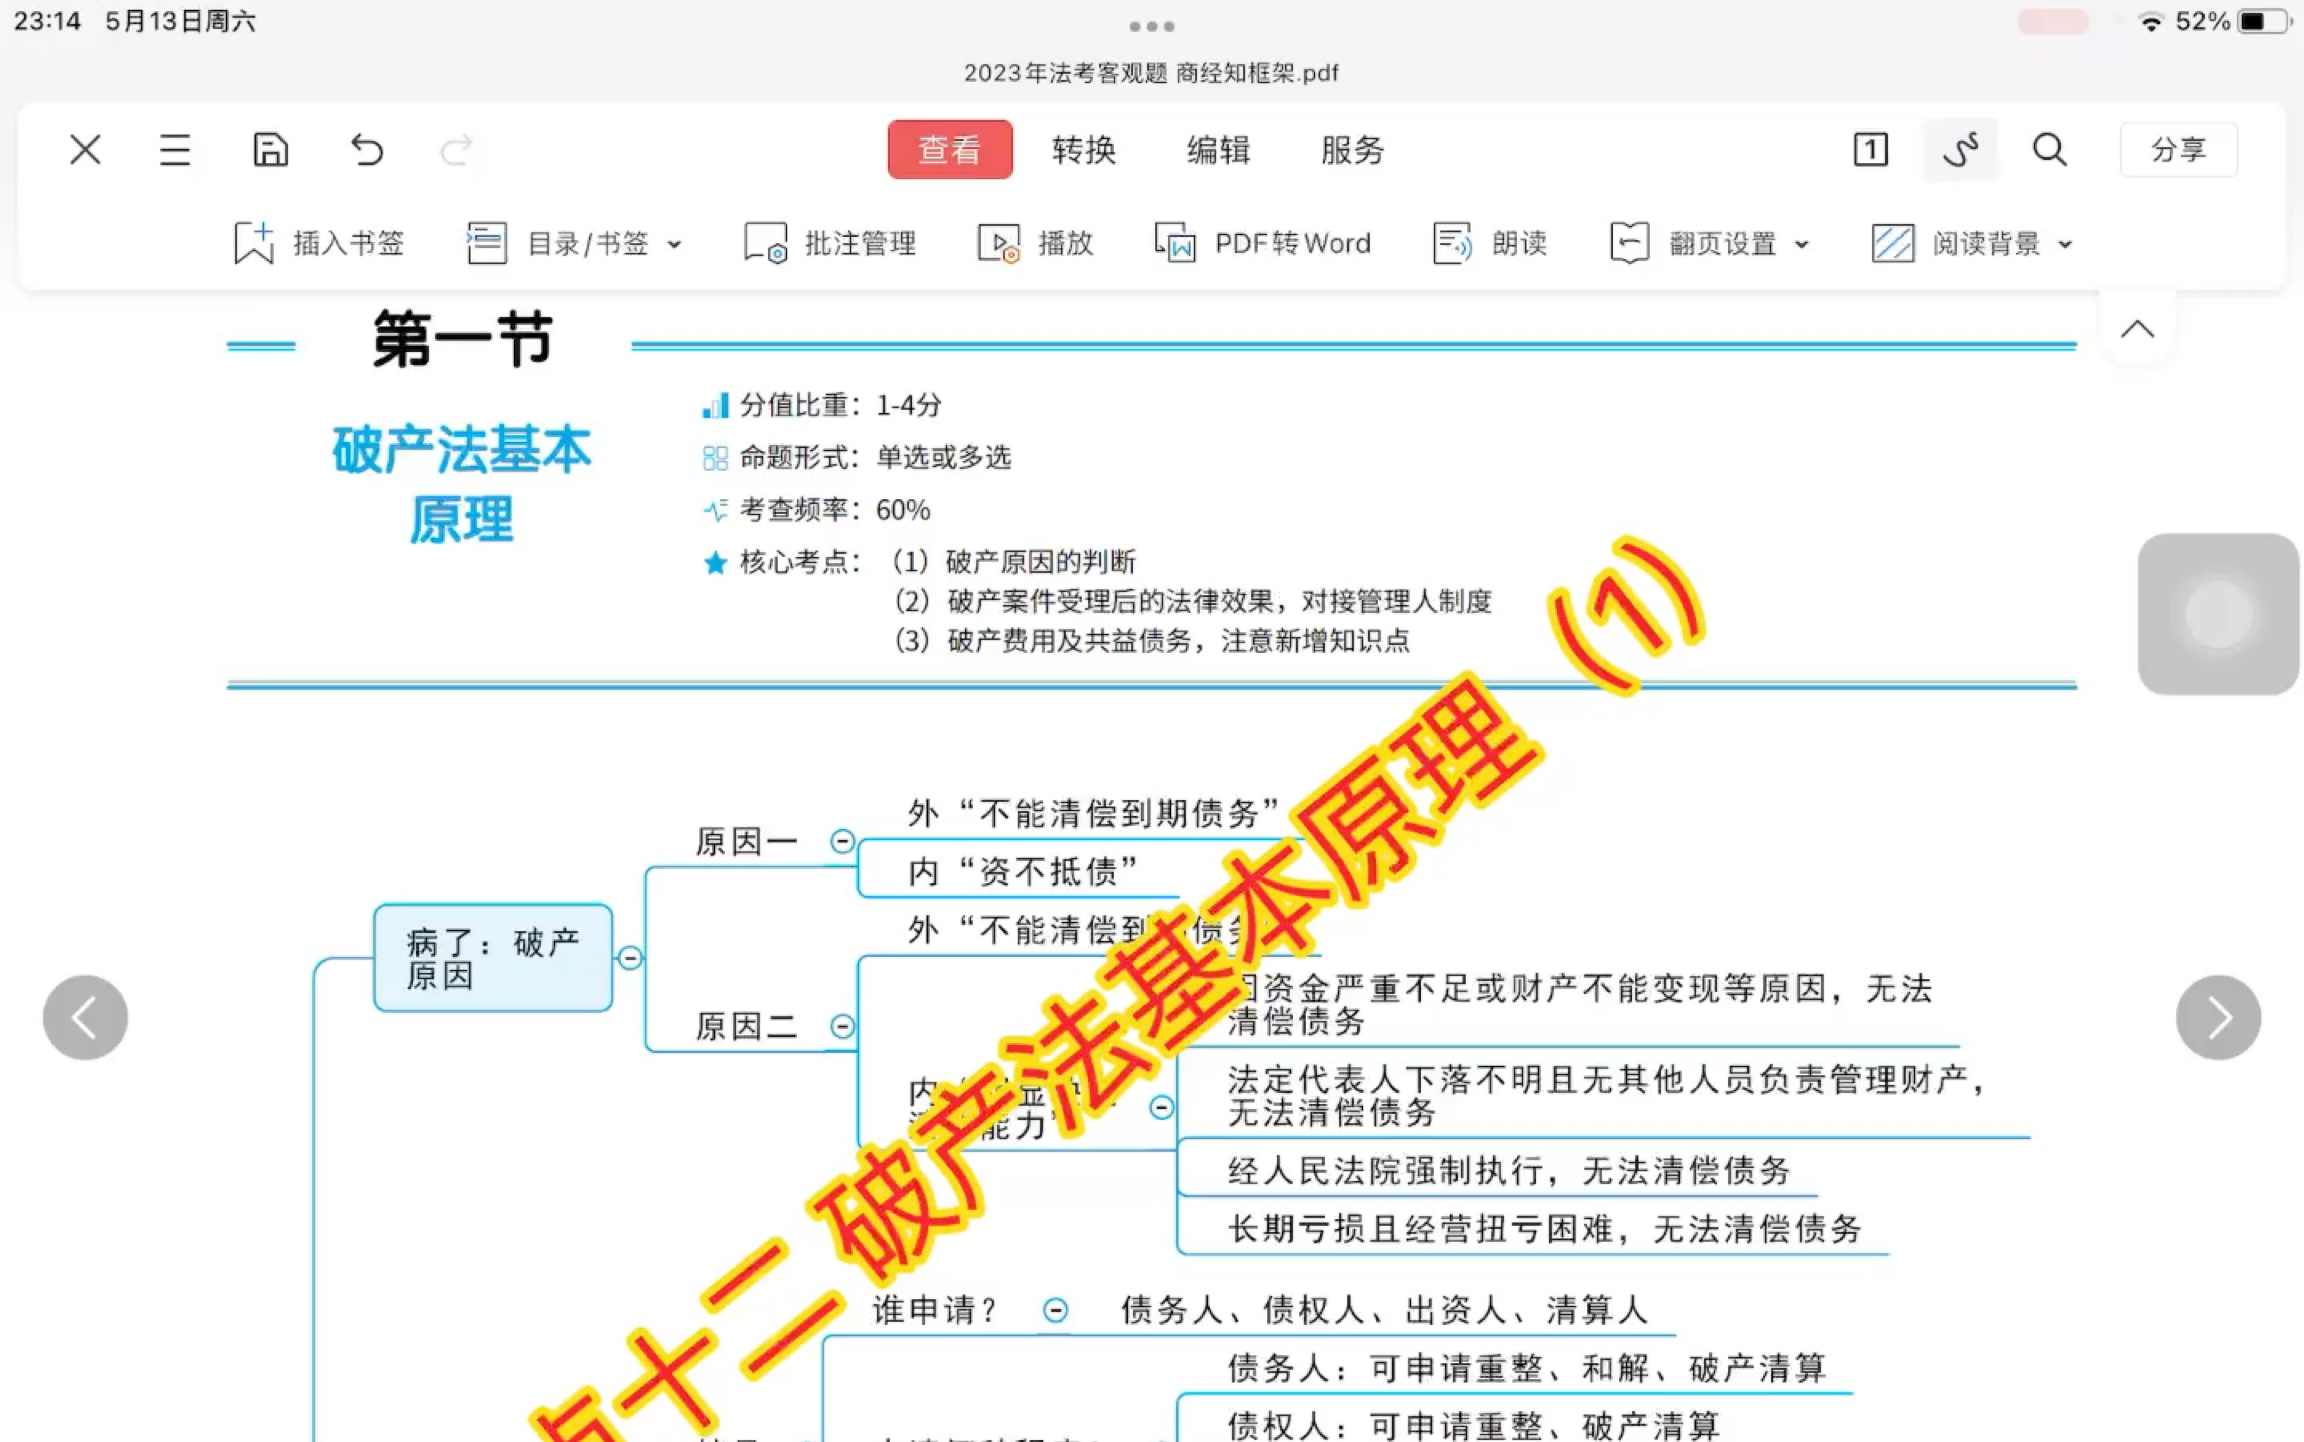Open the 编辑 tab
2304x1442 pixels.
[x=1218, y=150]
